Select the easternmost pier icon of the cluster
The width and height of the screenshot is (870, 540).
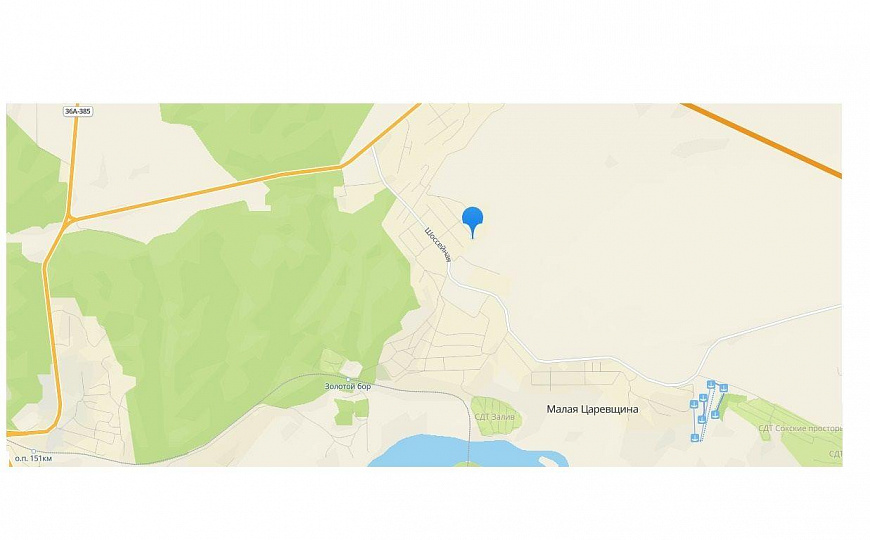(x=724, y=388)
